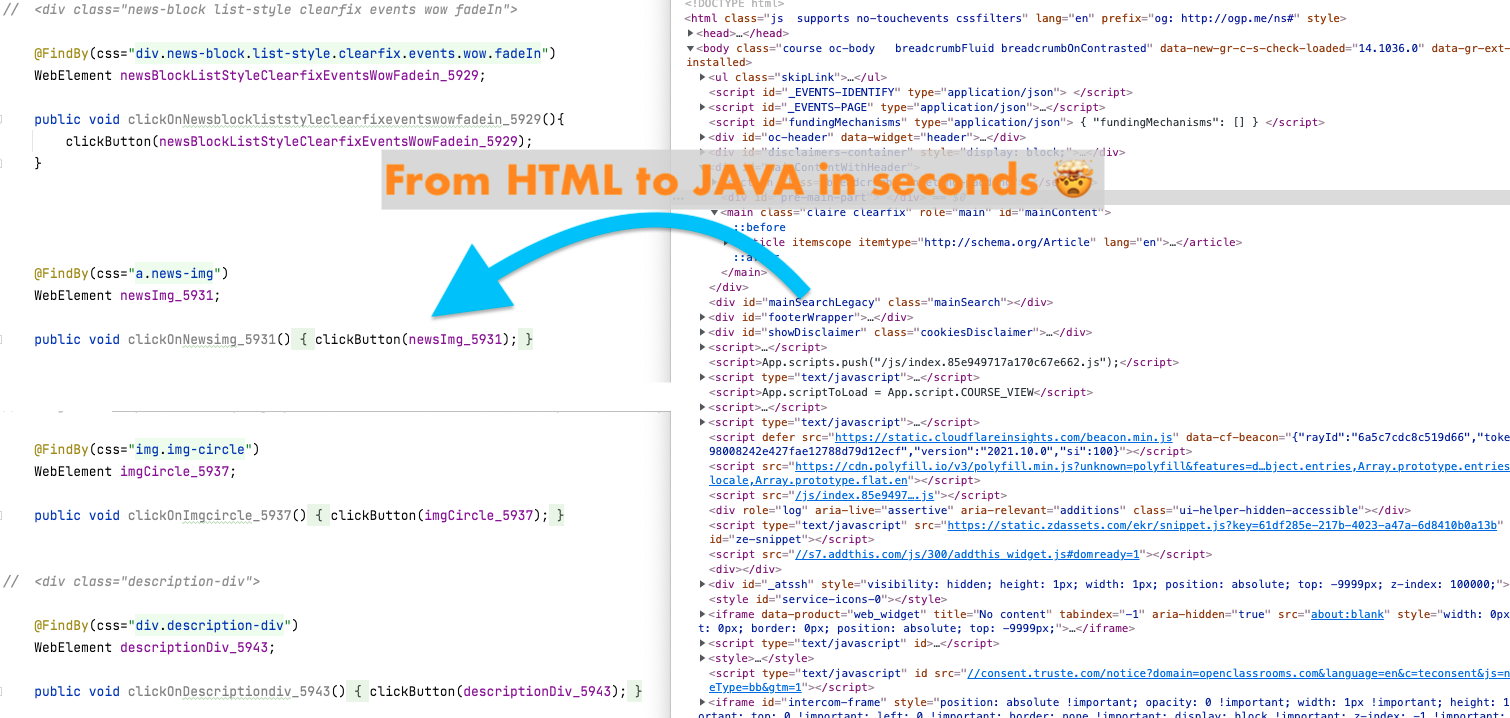This screenshot has width=1510, height=718.
Task: Select the style id="service-icons-0" row
Action: (x=828, y=599)
